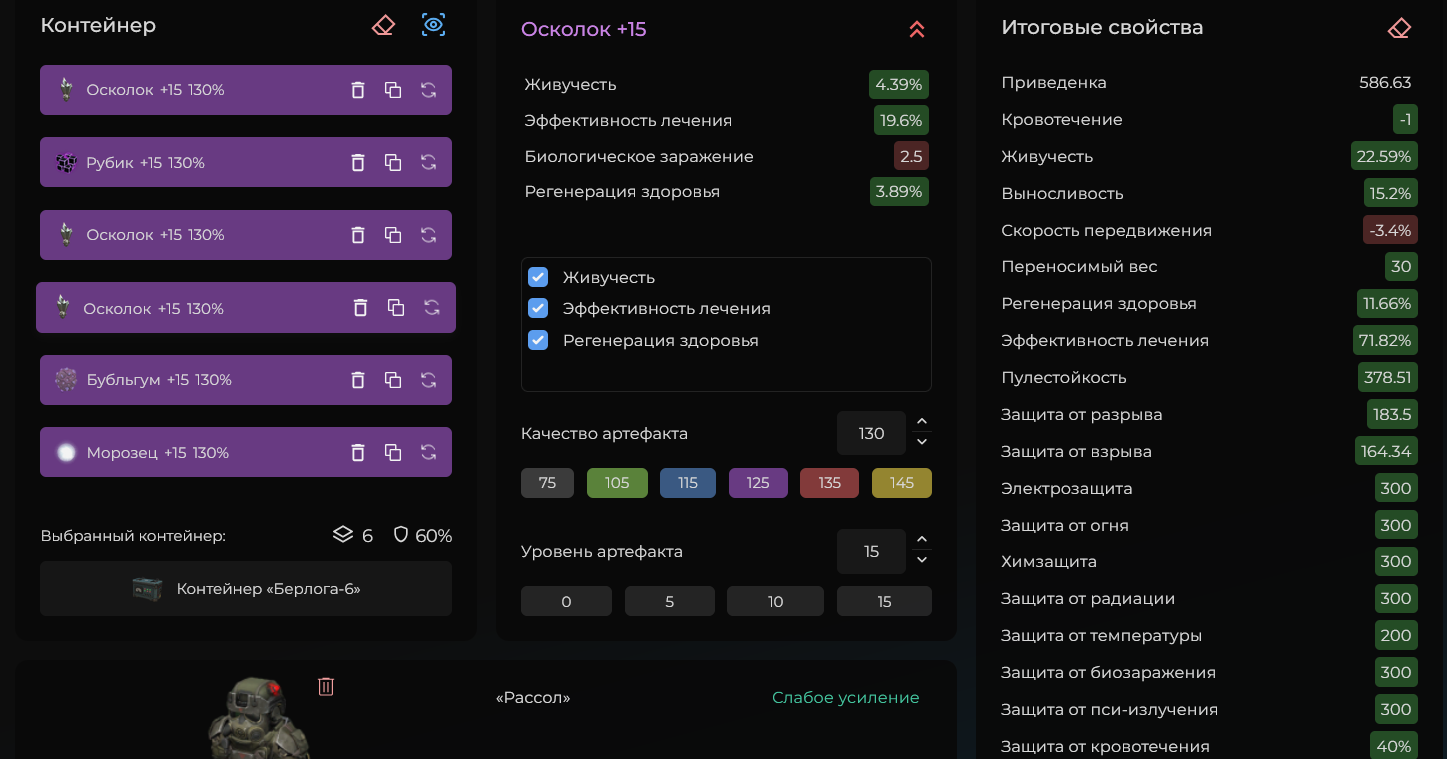Toggle the eye icon in the Контейнер header
The width and height of the screenshot is (1447, 759).
pyautogui.click(x=433, y=25)
